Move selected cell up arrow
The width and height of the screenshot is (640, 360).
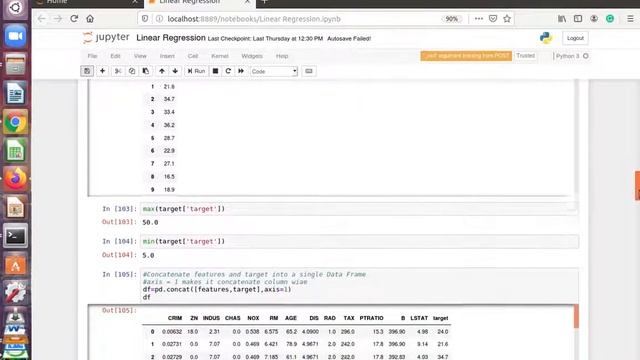point(162,71)
